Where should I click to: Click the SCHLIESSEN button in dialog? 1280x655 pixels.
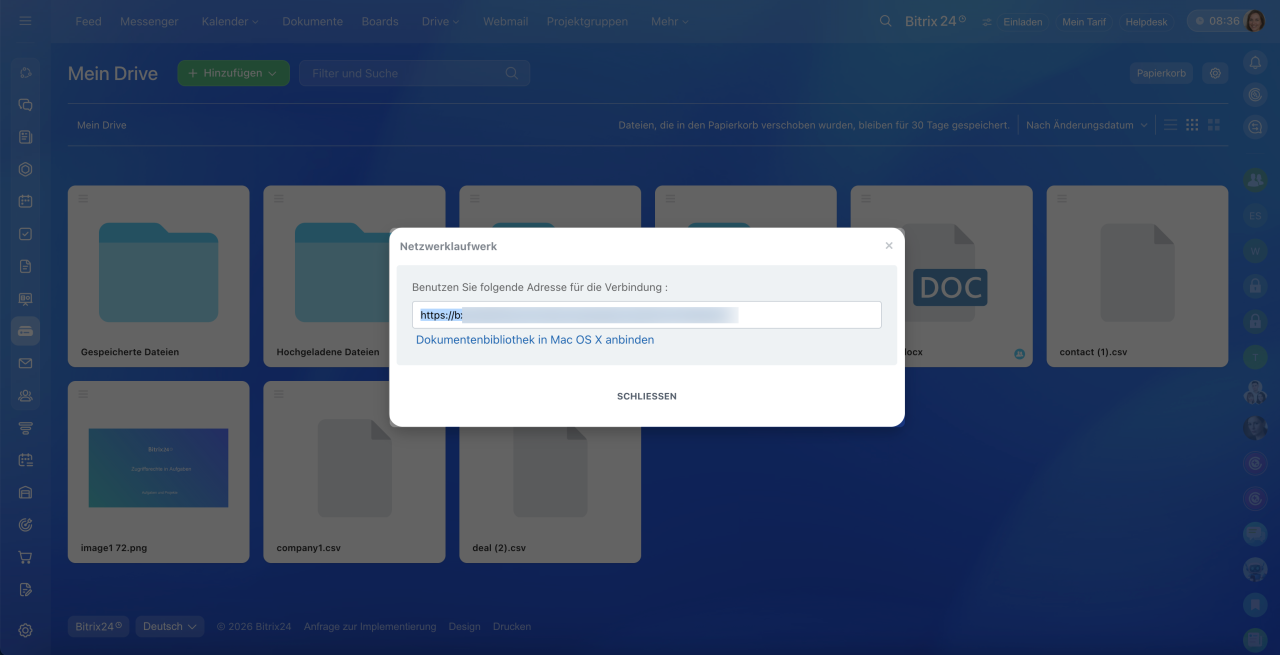pyautogui.click(x=647, y=396)
